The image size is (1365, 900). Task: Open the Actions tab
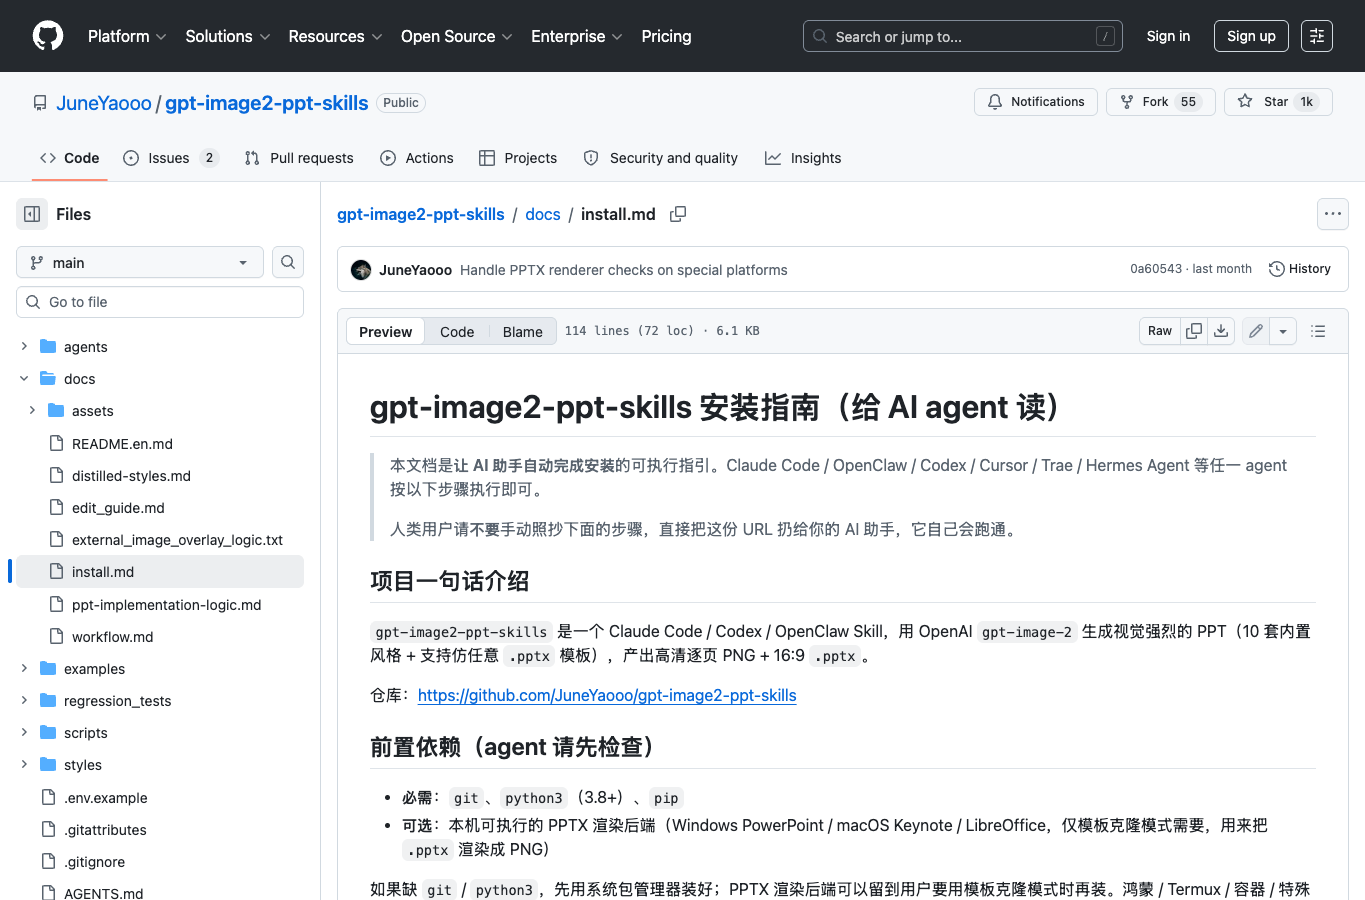tap(417, 158)
